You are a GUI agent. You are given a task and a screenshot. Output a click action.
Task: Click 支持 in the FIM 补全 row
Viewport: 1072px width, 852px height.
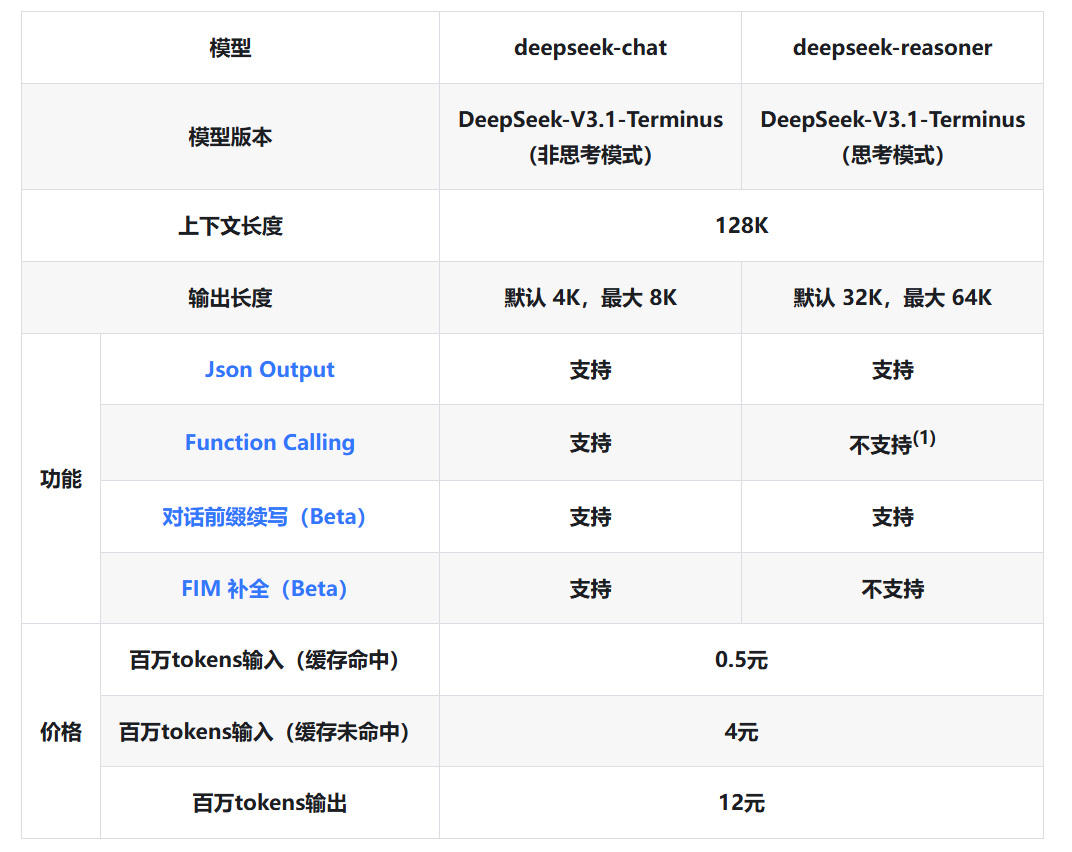pyautogui.click(x=590, y=588)
